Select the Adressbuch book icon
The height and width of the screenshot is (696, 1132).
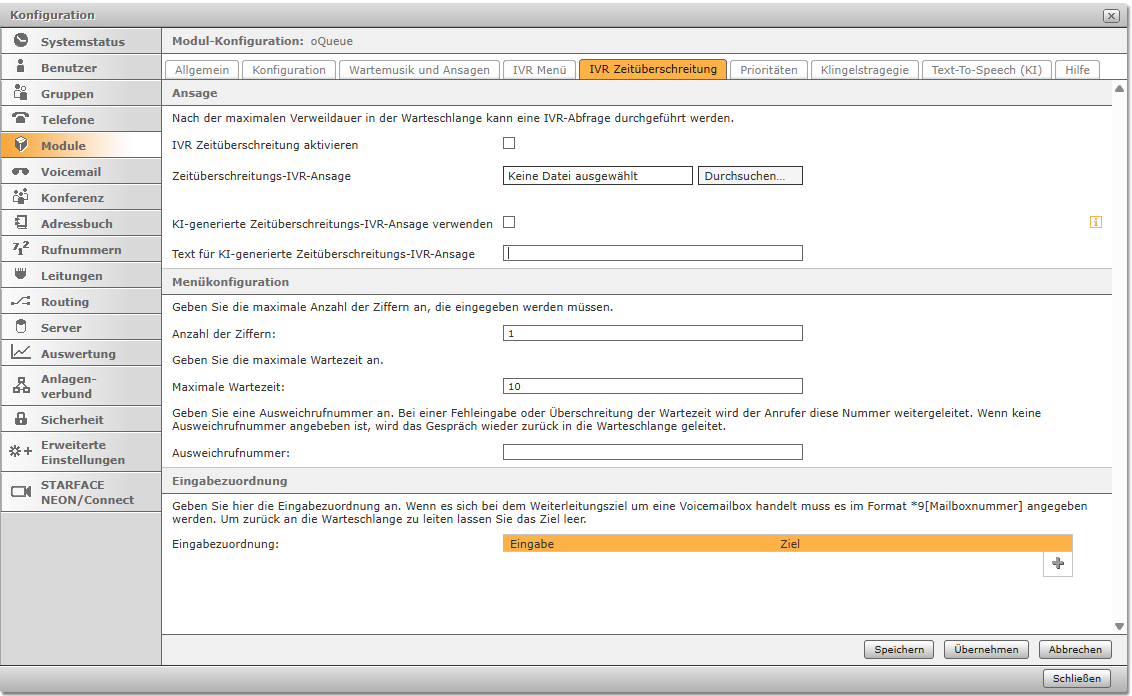coord(21,223)
